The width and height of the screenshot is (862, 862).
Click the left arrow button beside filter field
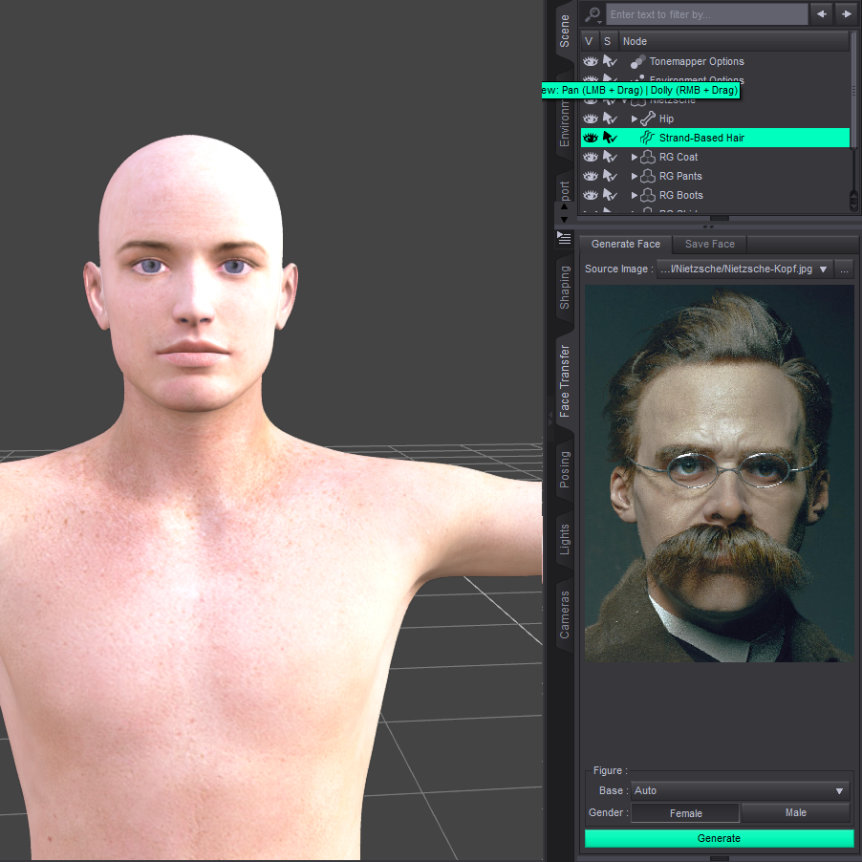click(822, 14)
